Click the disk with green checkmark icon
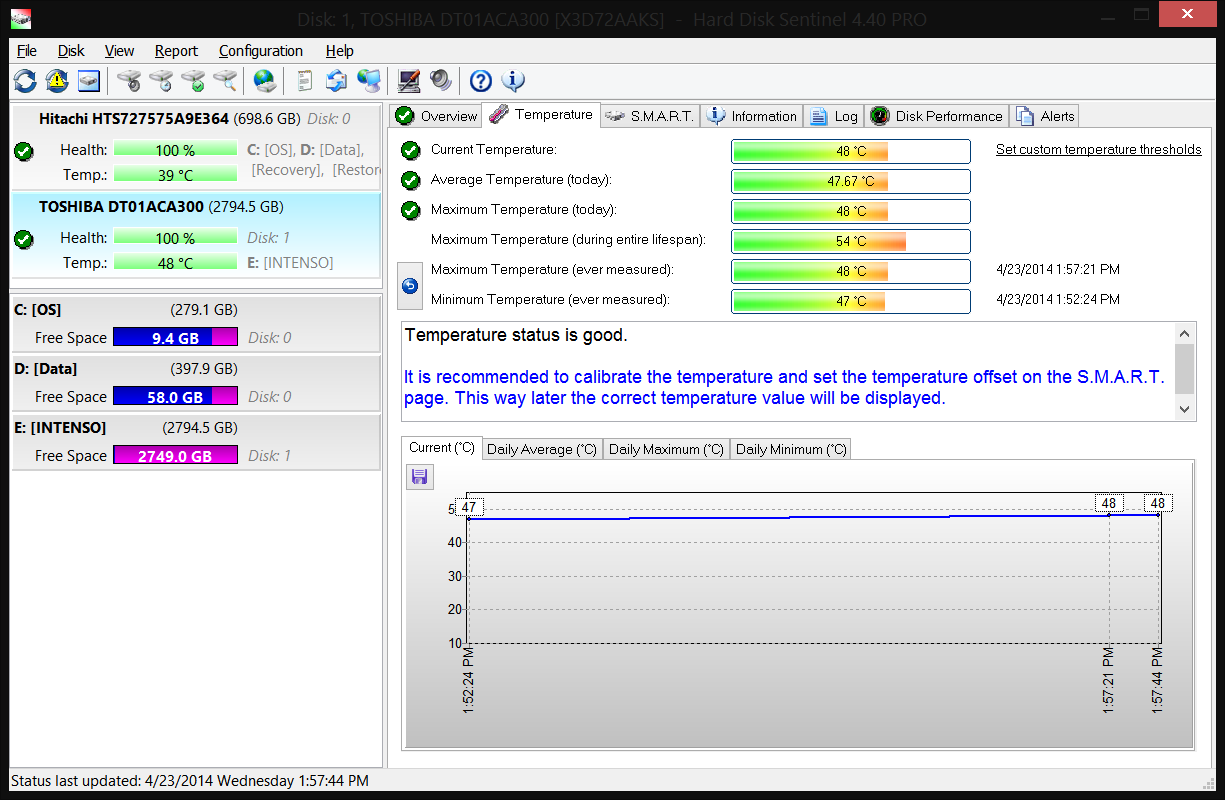 coord(193,81)
